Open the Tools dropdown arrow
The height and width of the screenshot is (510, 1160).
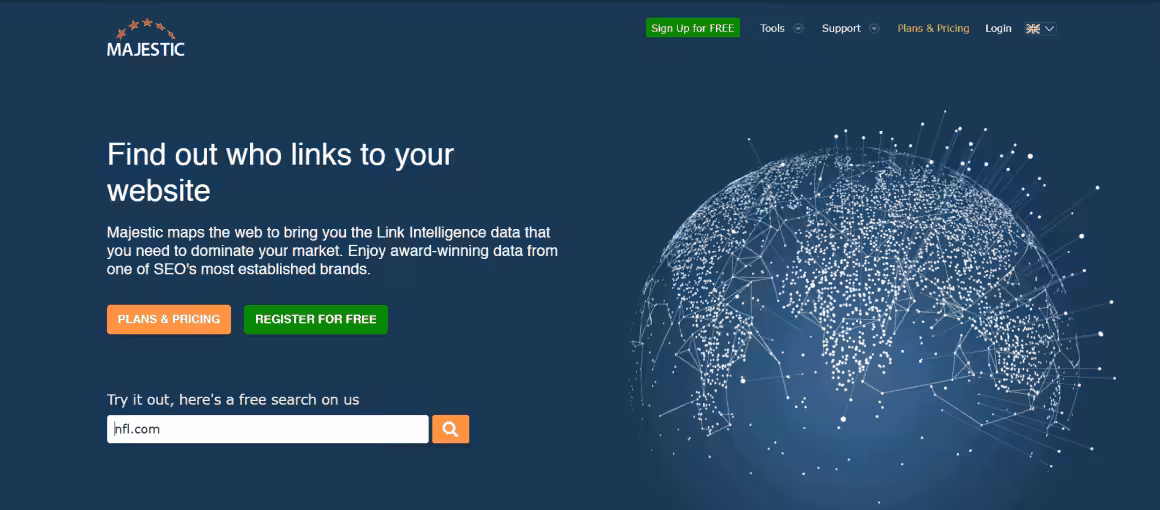pos(798,29)
